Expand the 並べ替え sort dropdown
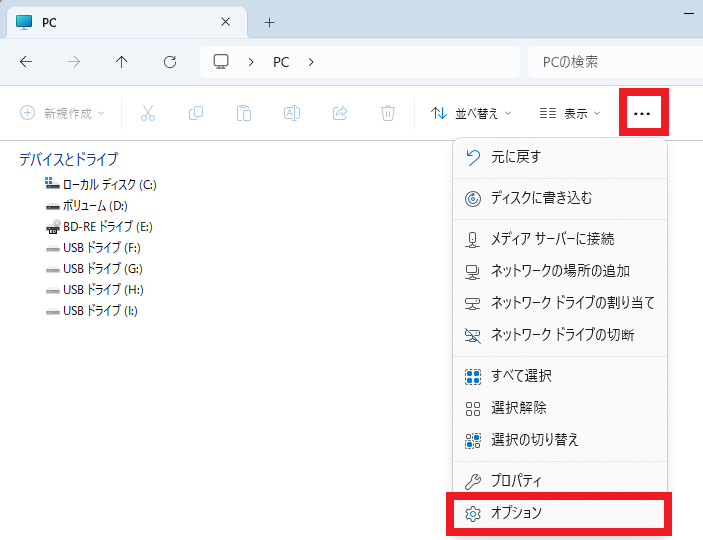 pos(471,113)
